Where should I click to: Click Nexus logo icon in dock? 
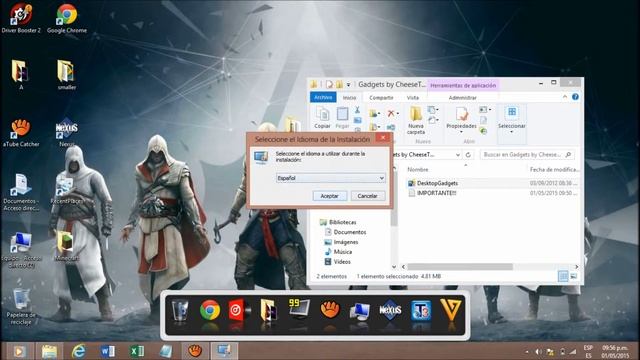(390, 310)
